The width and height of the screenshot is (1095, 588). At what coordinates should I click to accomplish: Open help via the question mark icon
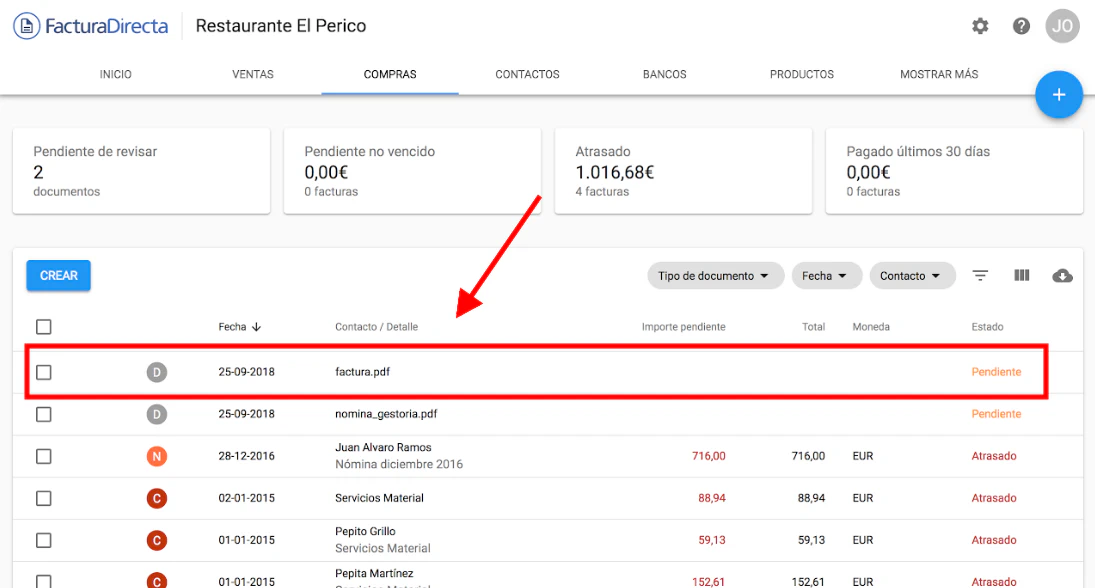point(1021,26)
